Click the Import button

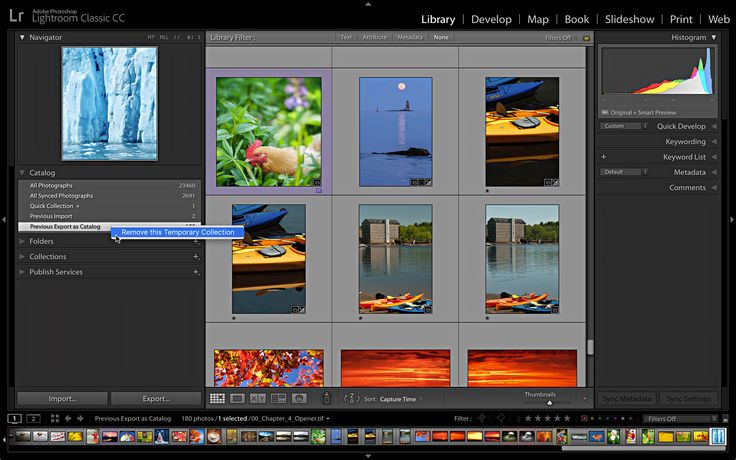(x=62, y=398)
